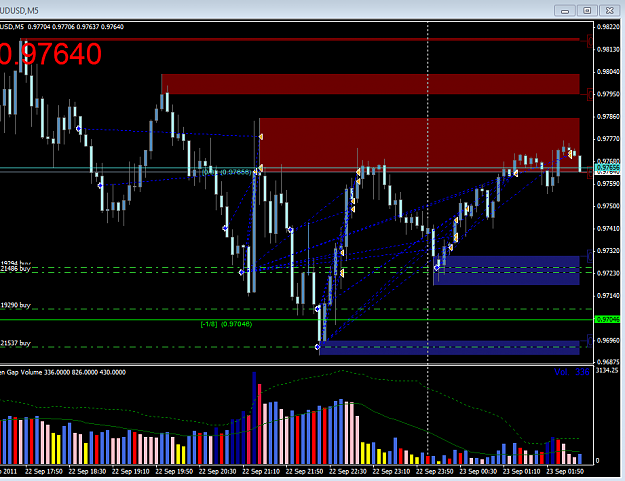Select the uppermost dark red supply zone rectangle

(x=301, y=39)
